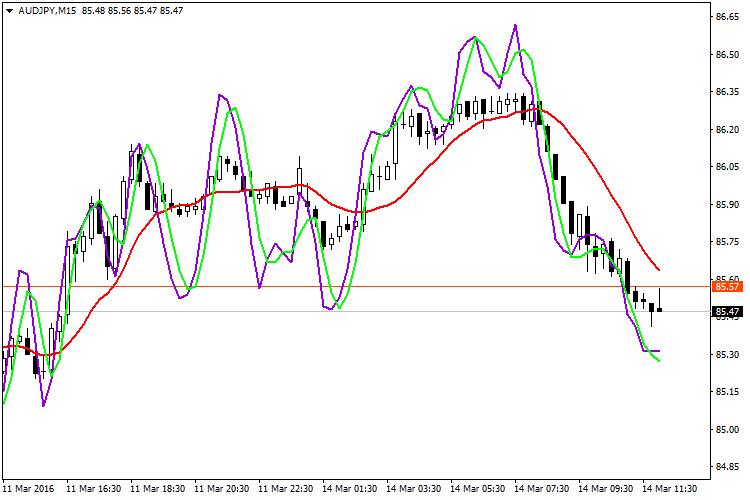Click the 11 Mar 20:30 time label

point(222,489)
